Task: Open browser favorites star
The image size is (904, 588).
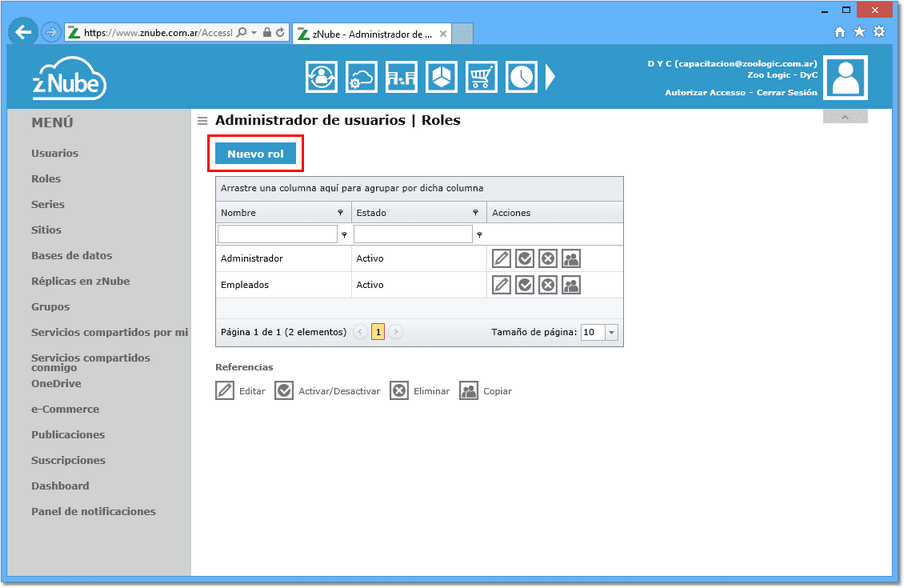Action: coord(860,32)
